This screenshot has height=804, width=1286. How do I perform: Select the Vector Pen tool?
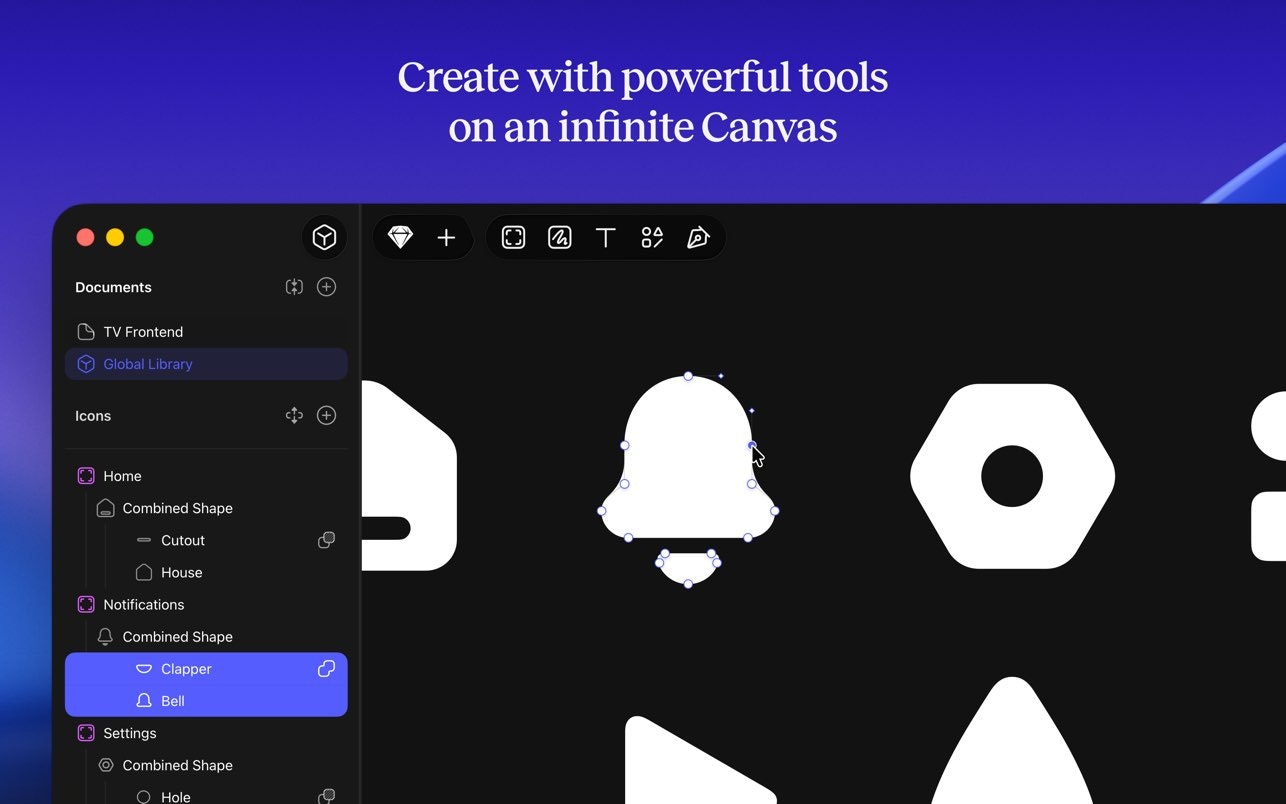pos(697,237)
